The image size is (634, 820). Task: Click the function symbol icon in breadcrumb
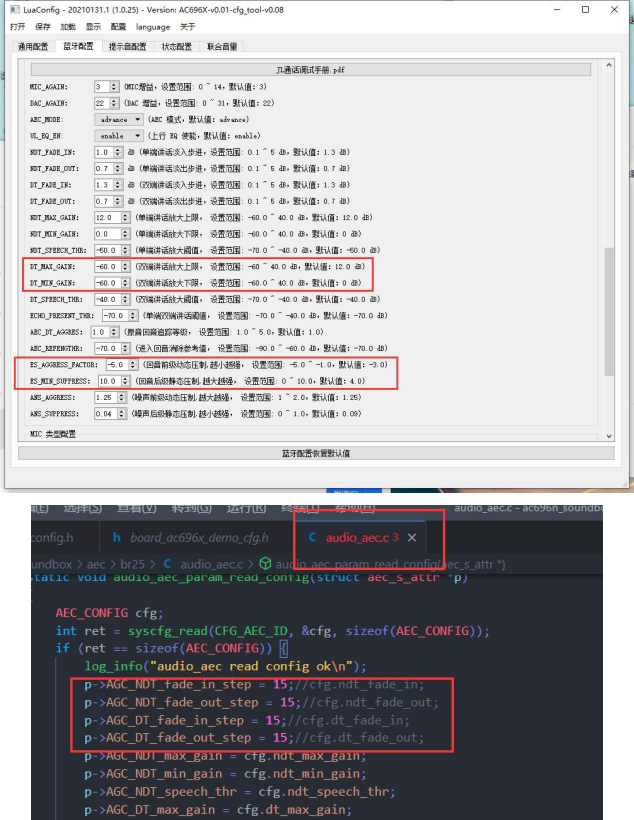pyautogui.click(x=265, y=564)
